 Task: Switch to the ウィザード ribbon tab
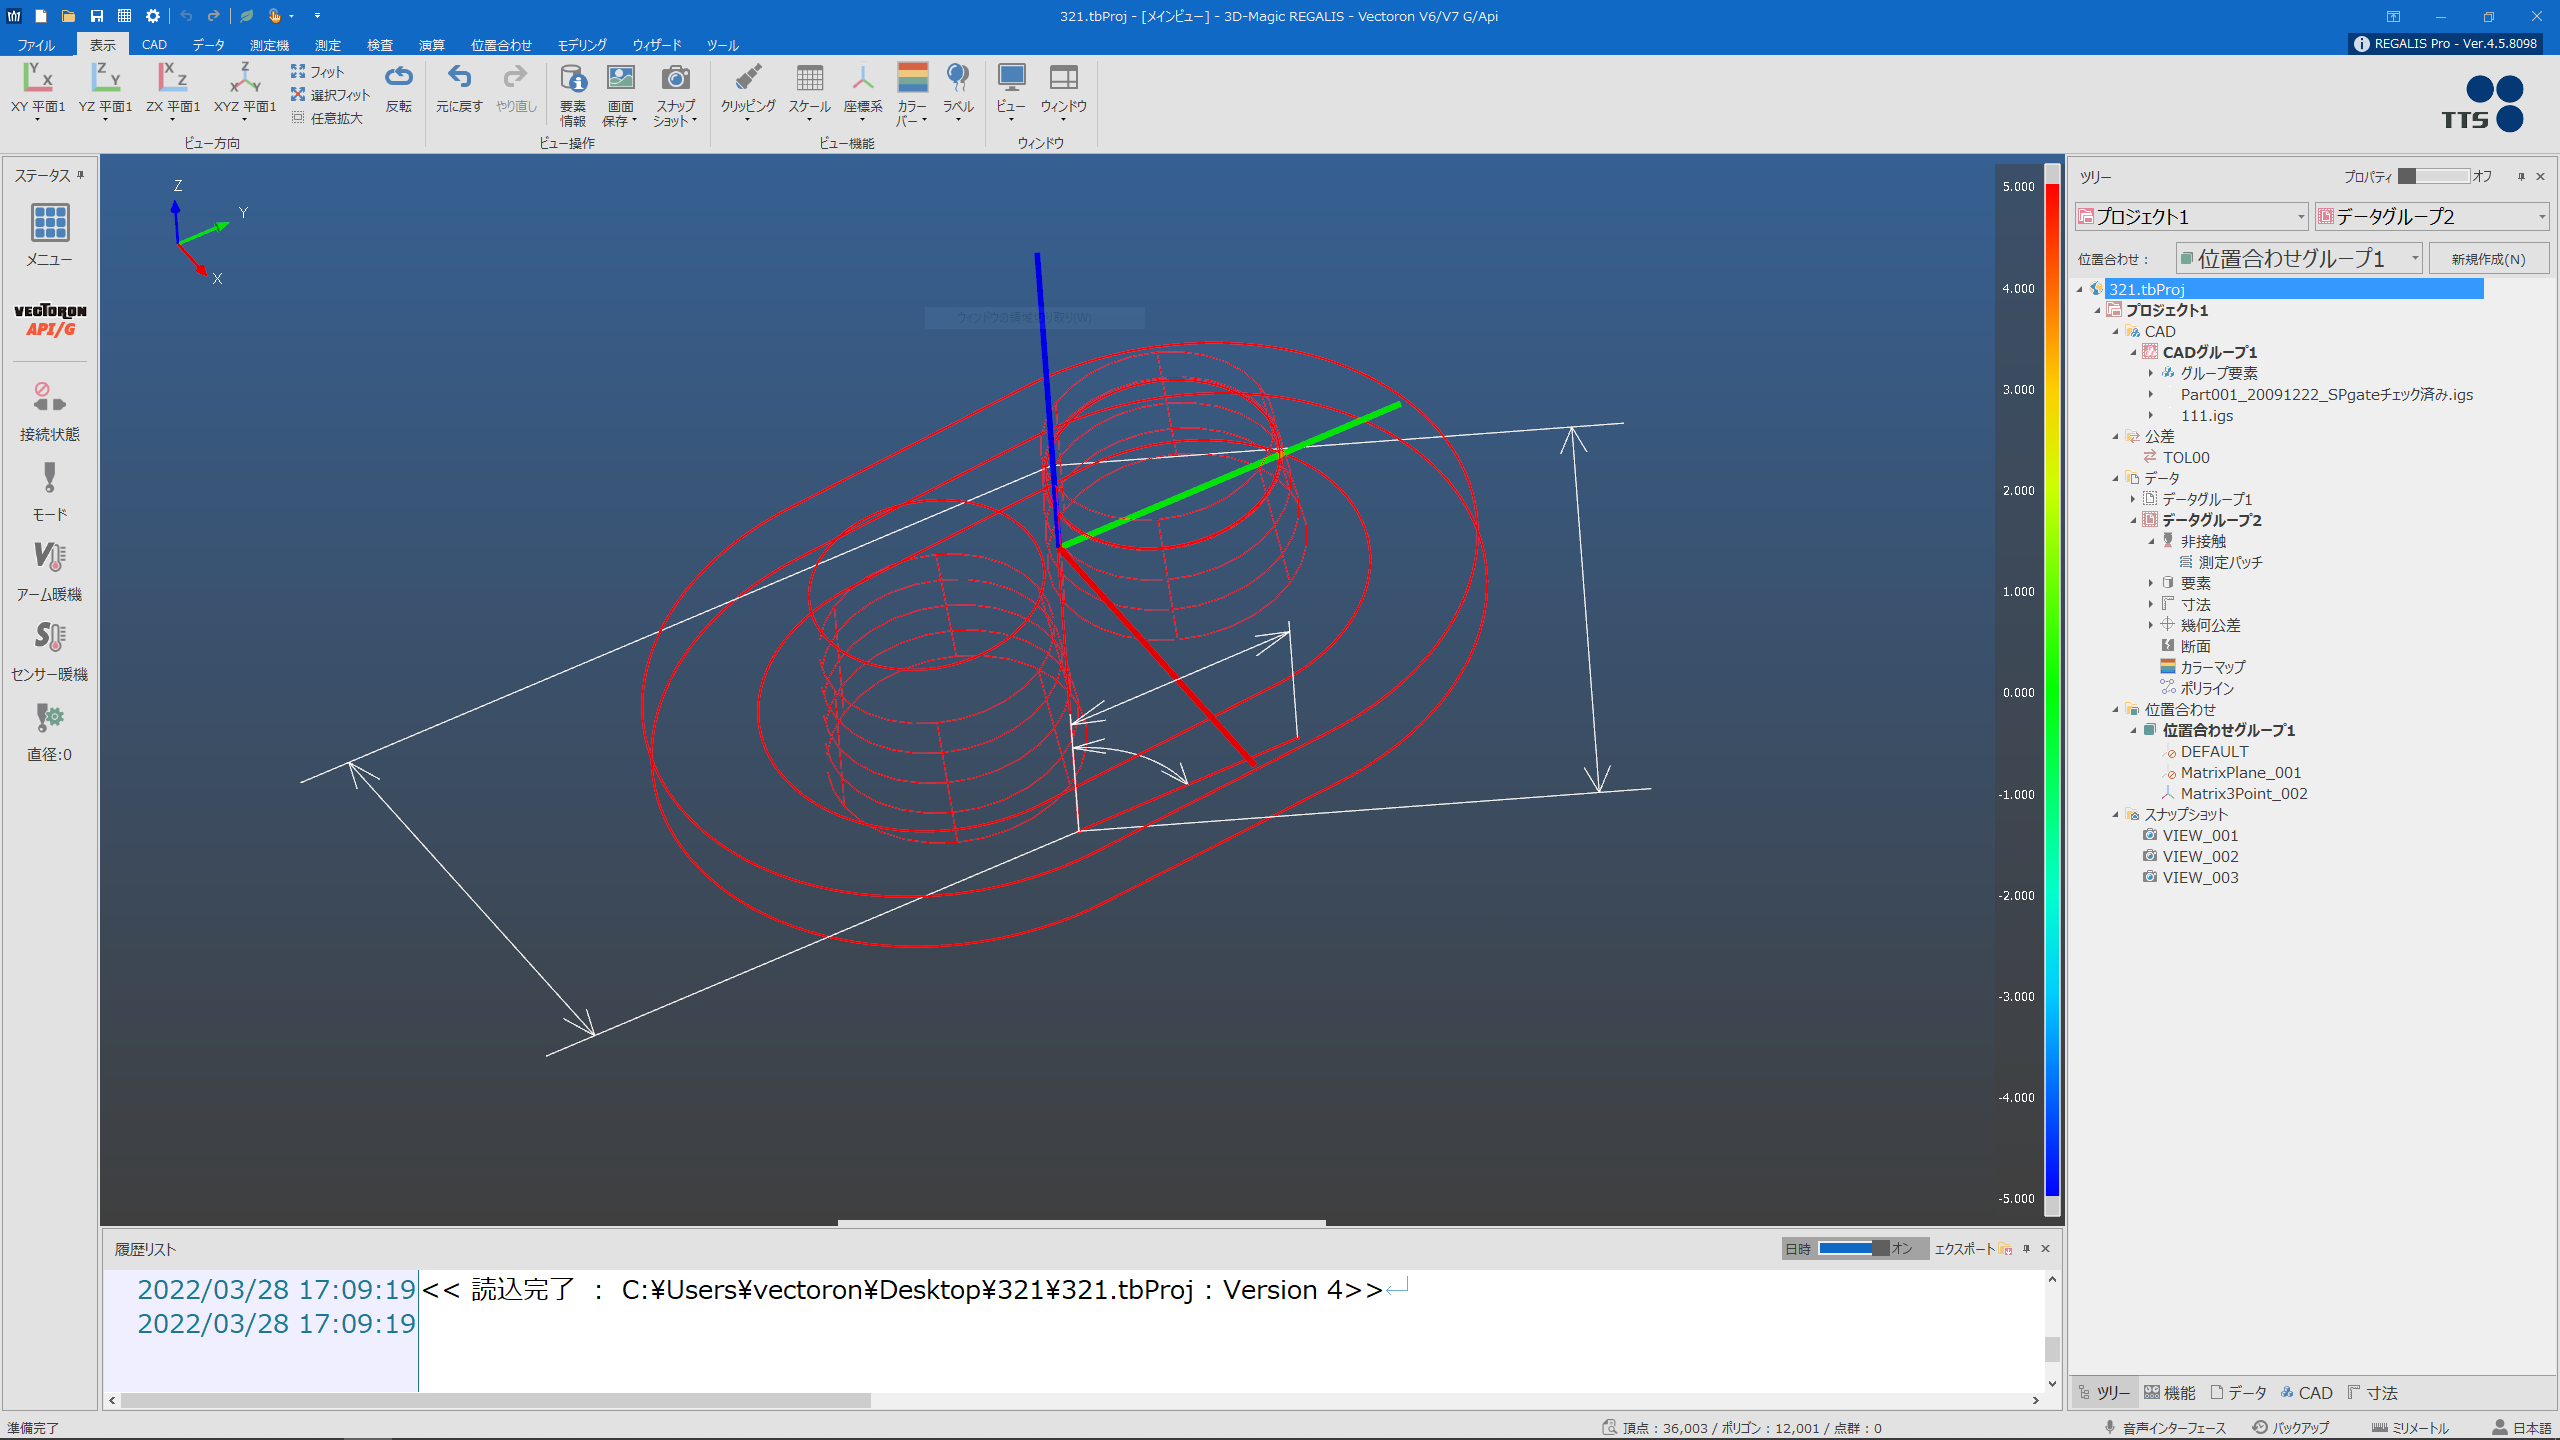click(657, 45)
